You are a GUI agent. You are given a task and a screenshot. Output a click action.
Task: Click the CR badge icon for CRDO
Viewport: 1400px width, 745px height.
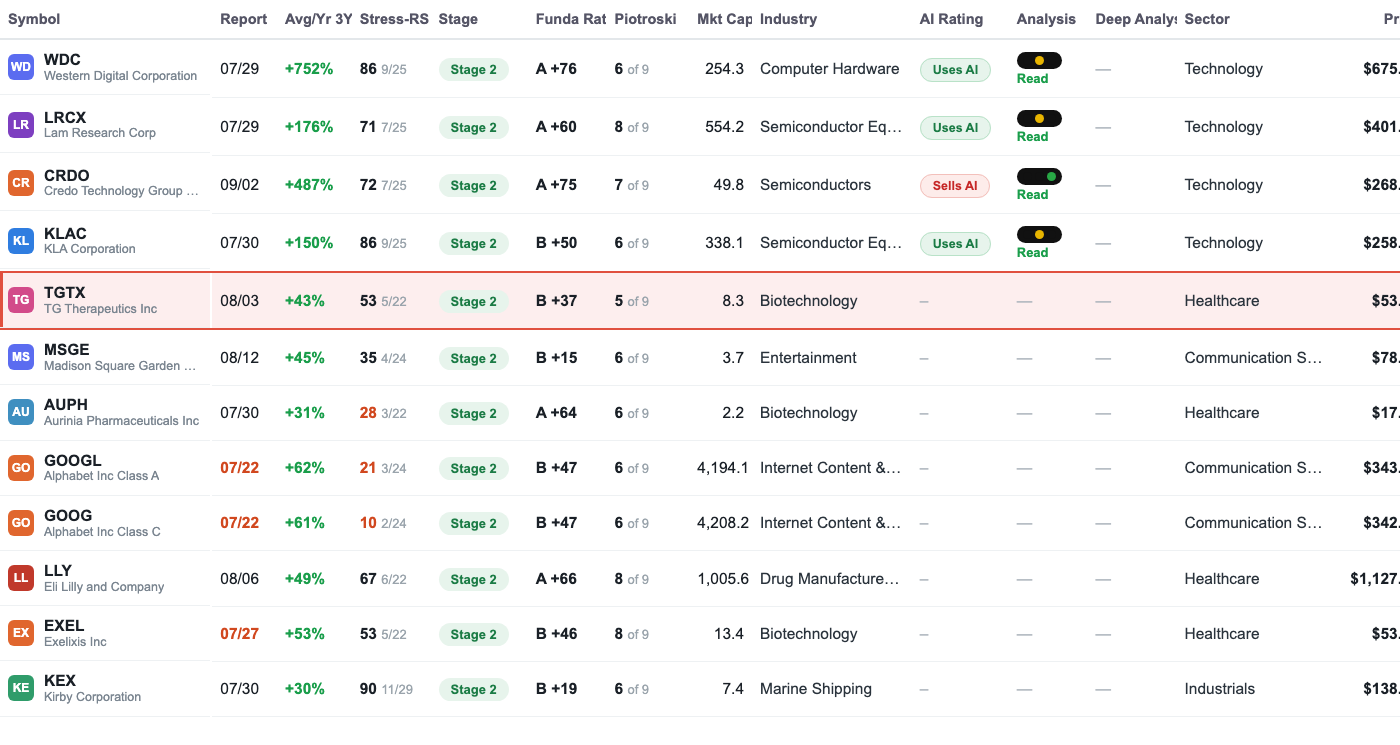coord(20,183)
